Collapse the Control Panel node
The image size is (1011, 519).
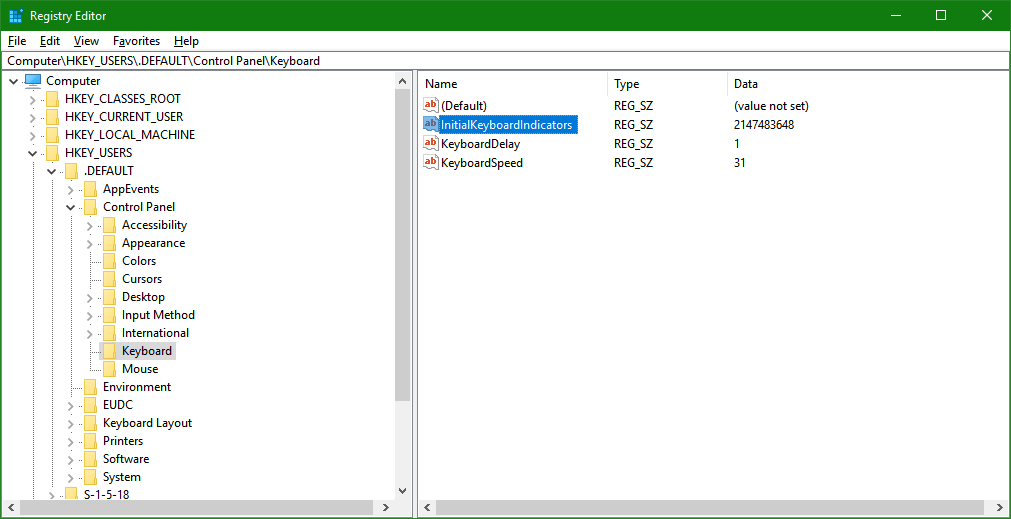tap(71, 208)
